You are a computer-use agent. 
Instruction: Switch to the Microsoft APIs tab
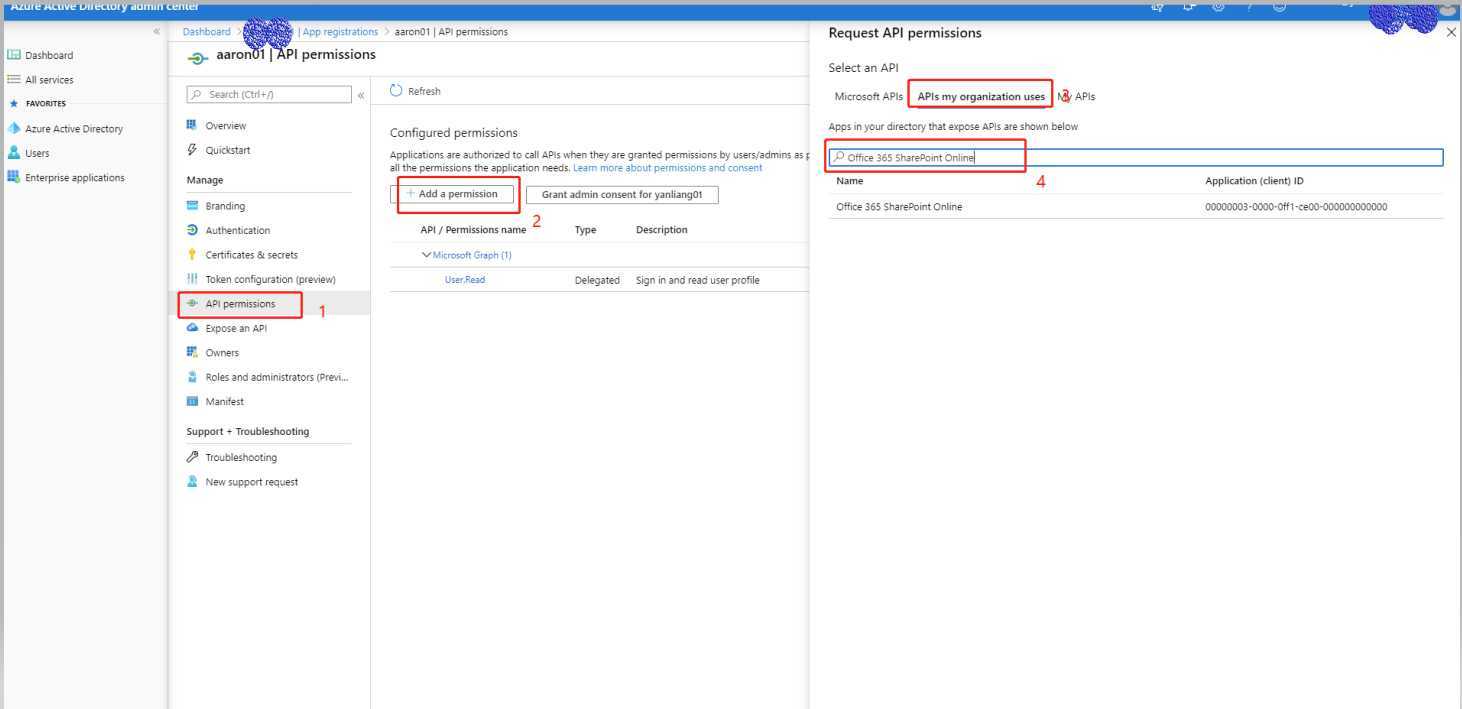tap(868, 97)
